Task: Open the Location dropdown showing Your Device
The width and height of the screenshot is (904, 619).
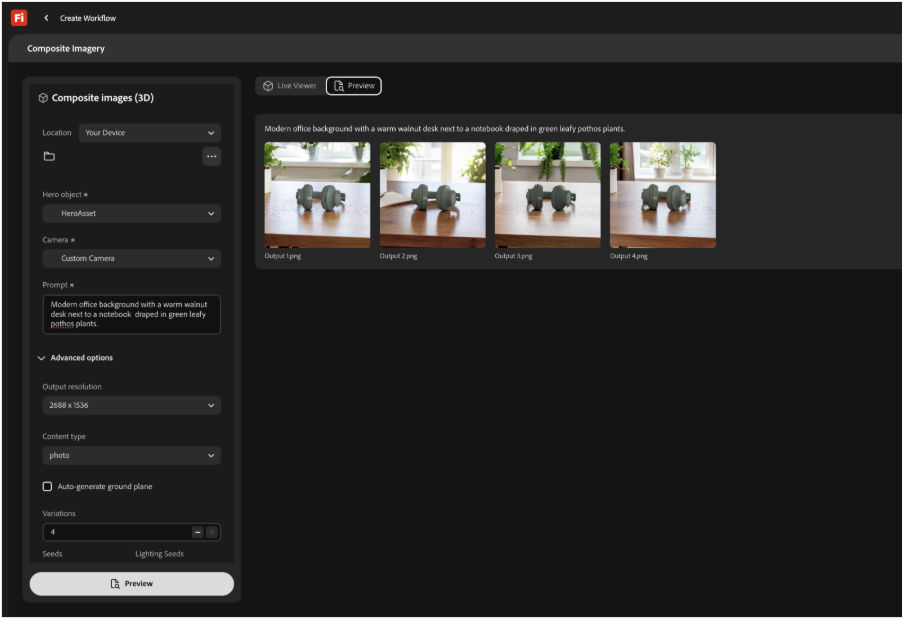Action: 149,133
